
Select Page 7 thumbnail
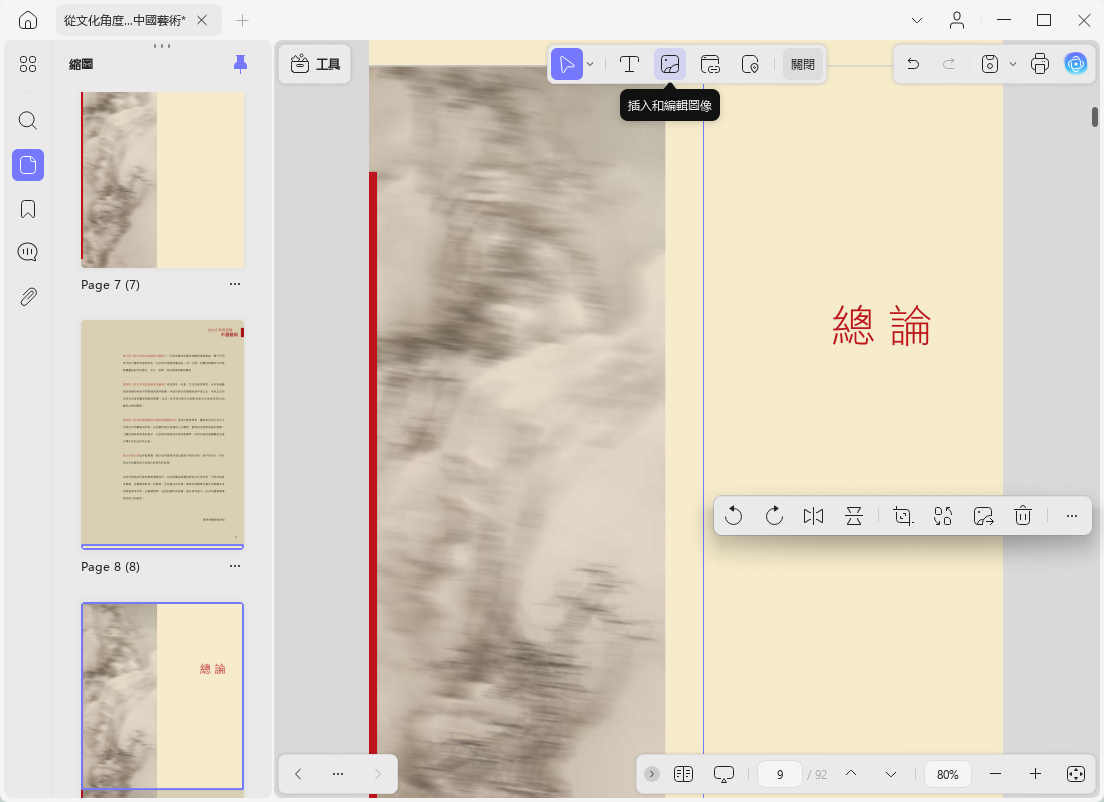[x=163, y=180]
